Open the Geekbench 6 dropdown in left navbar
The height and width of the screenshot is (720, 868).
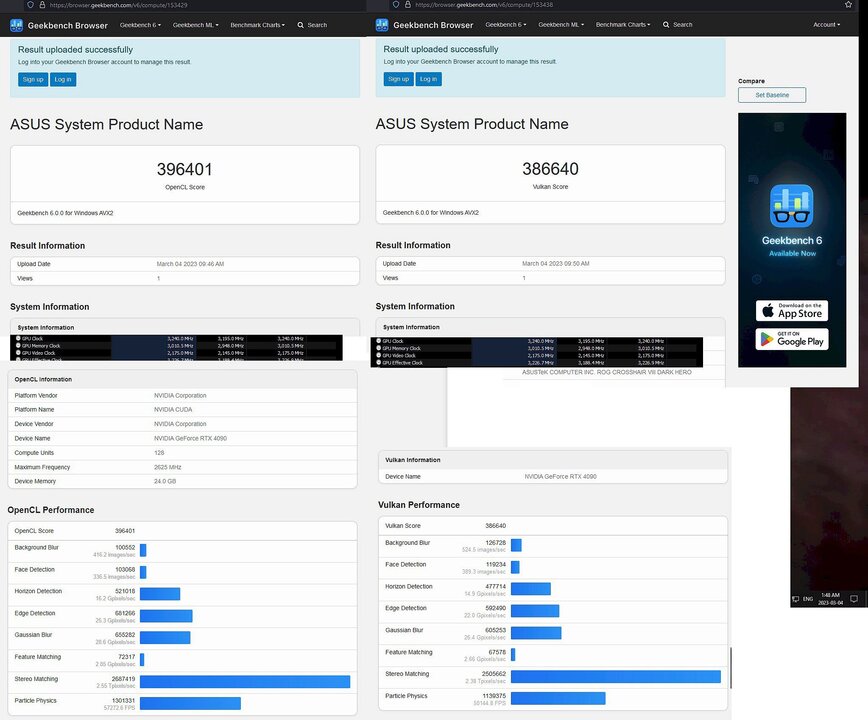140,25
